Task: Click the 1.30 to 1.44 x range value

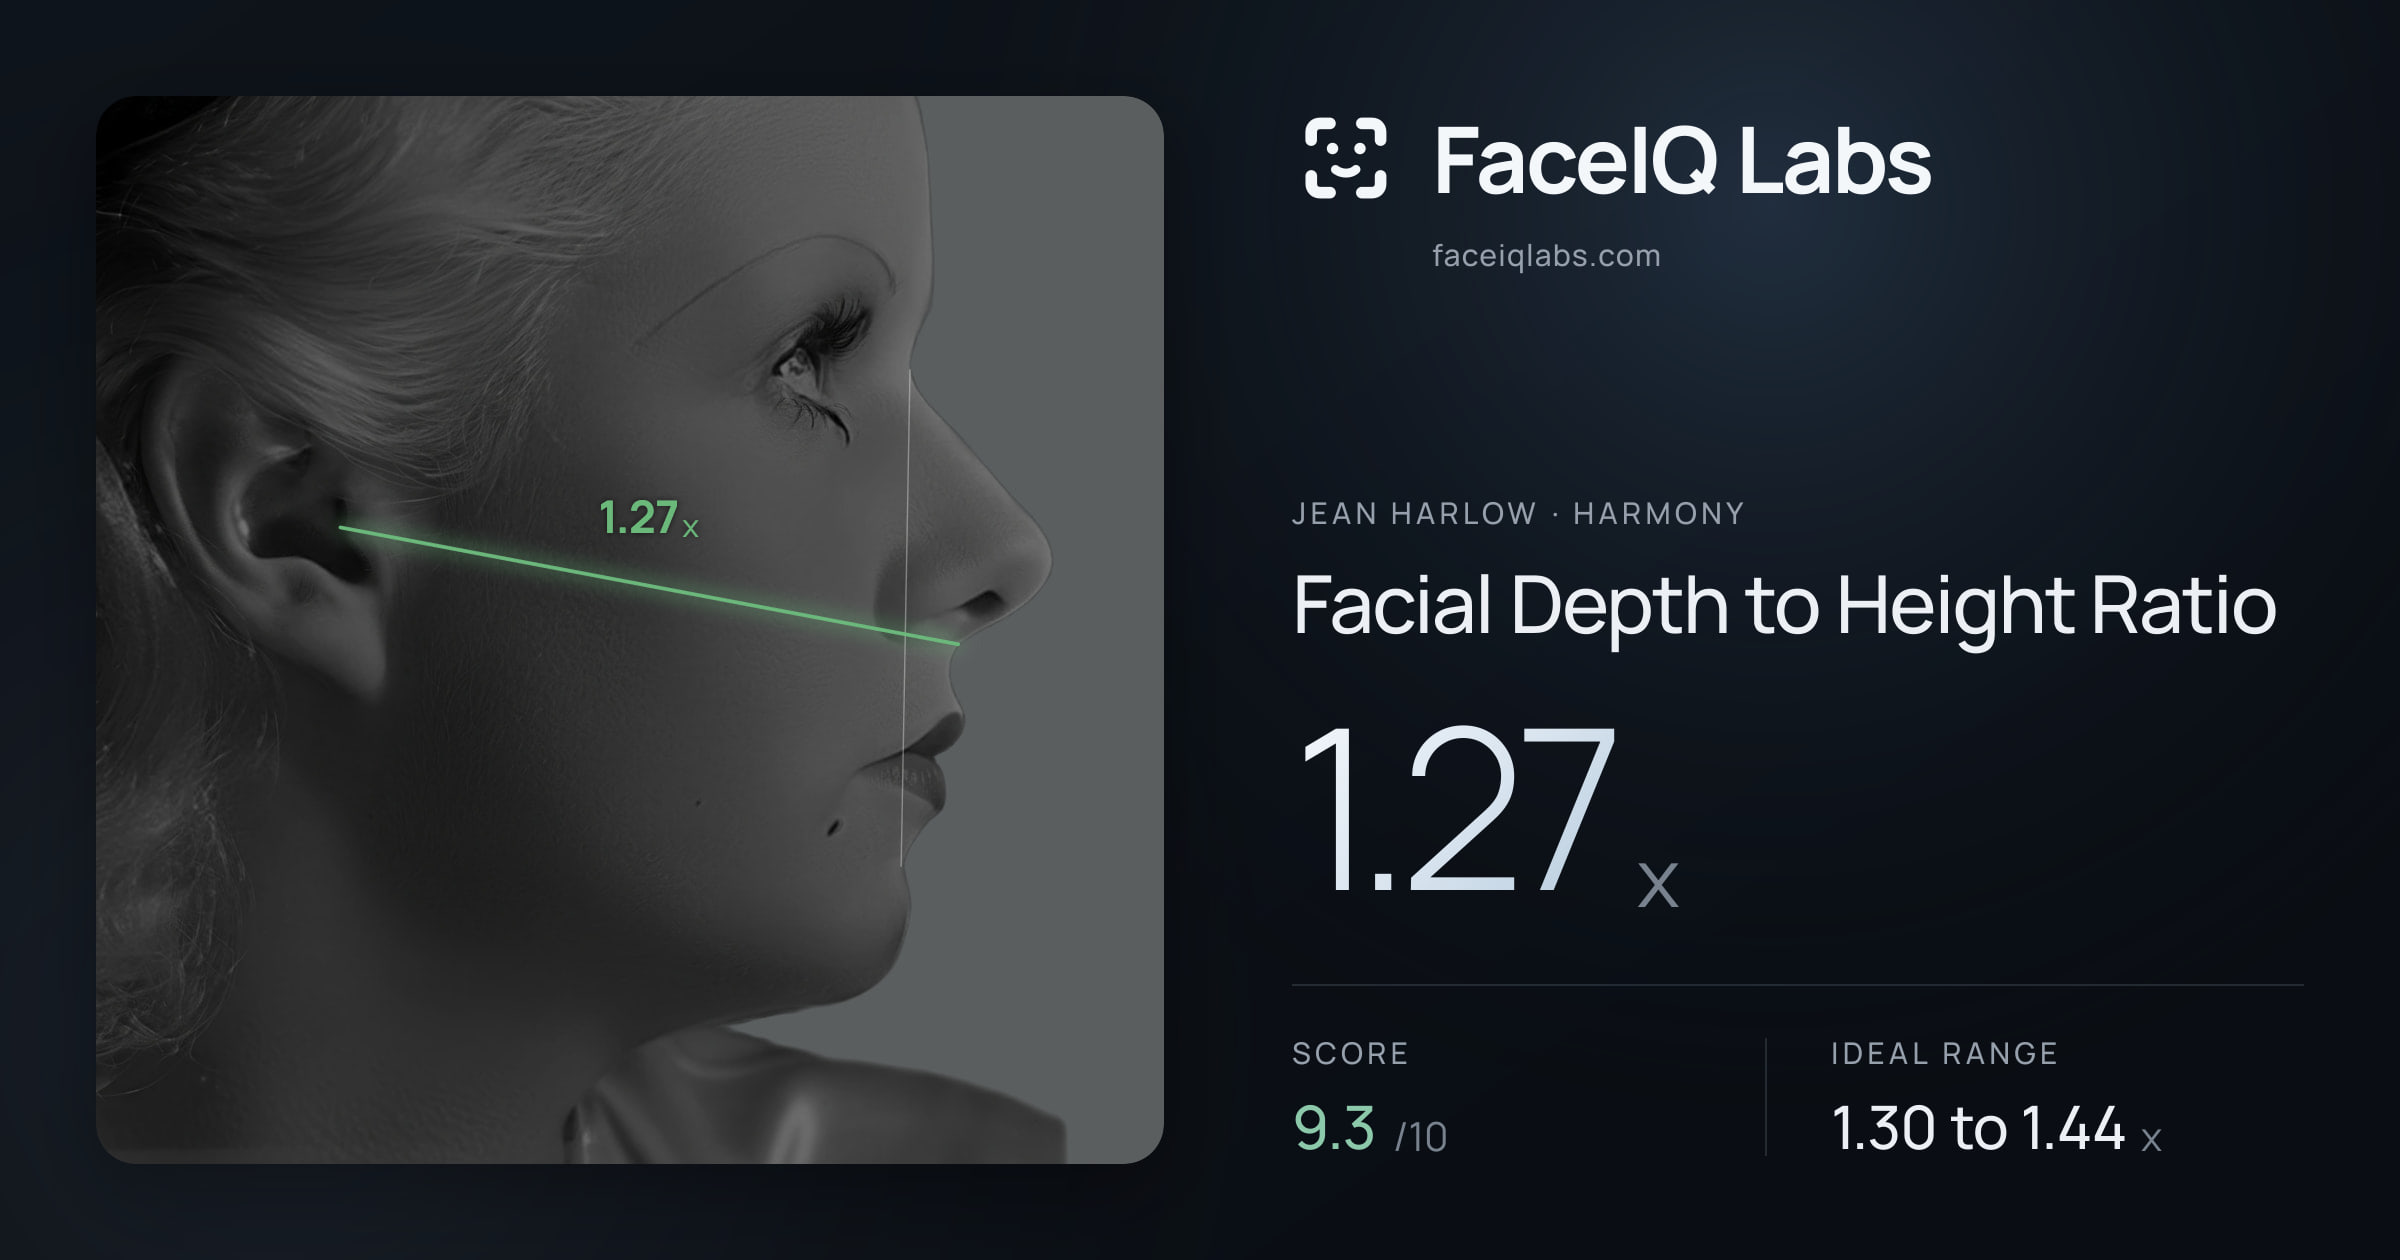Action: 1996,1129
